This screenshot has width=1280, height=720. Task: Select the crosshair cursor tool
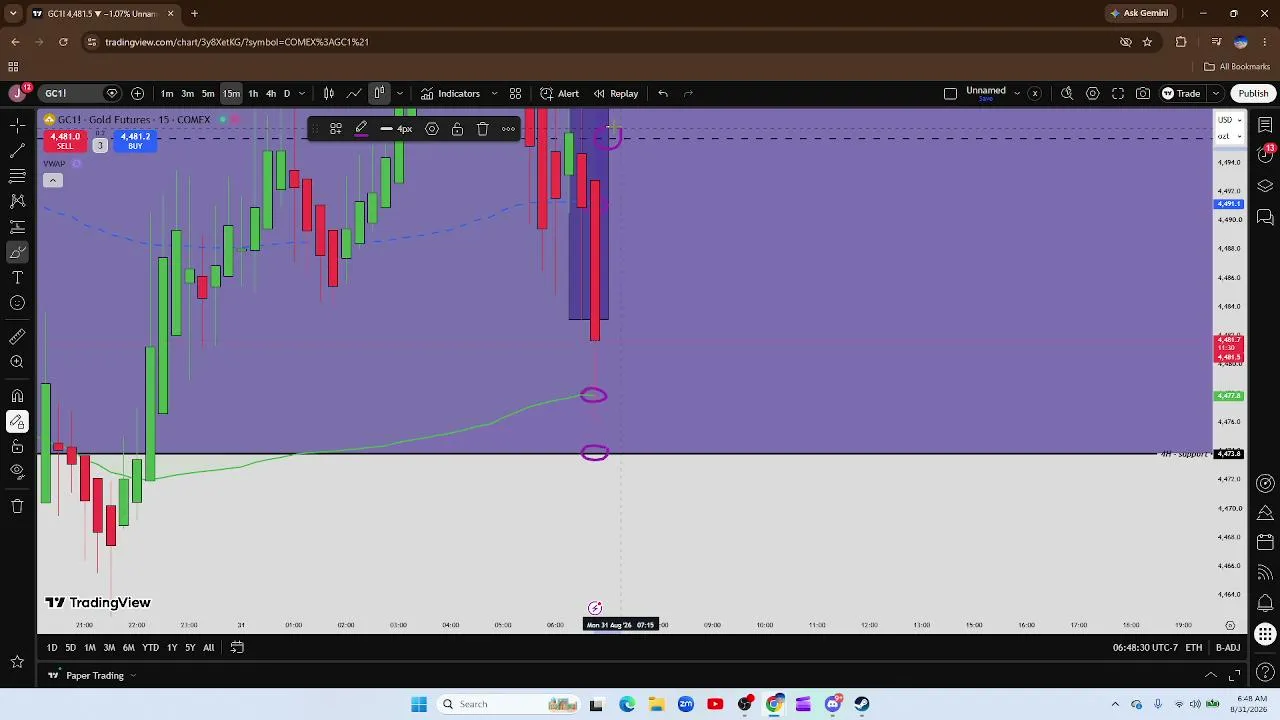(x=17, y=124)
